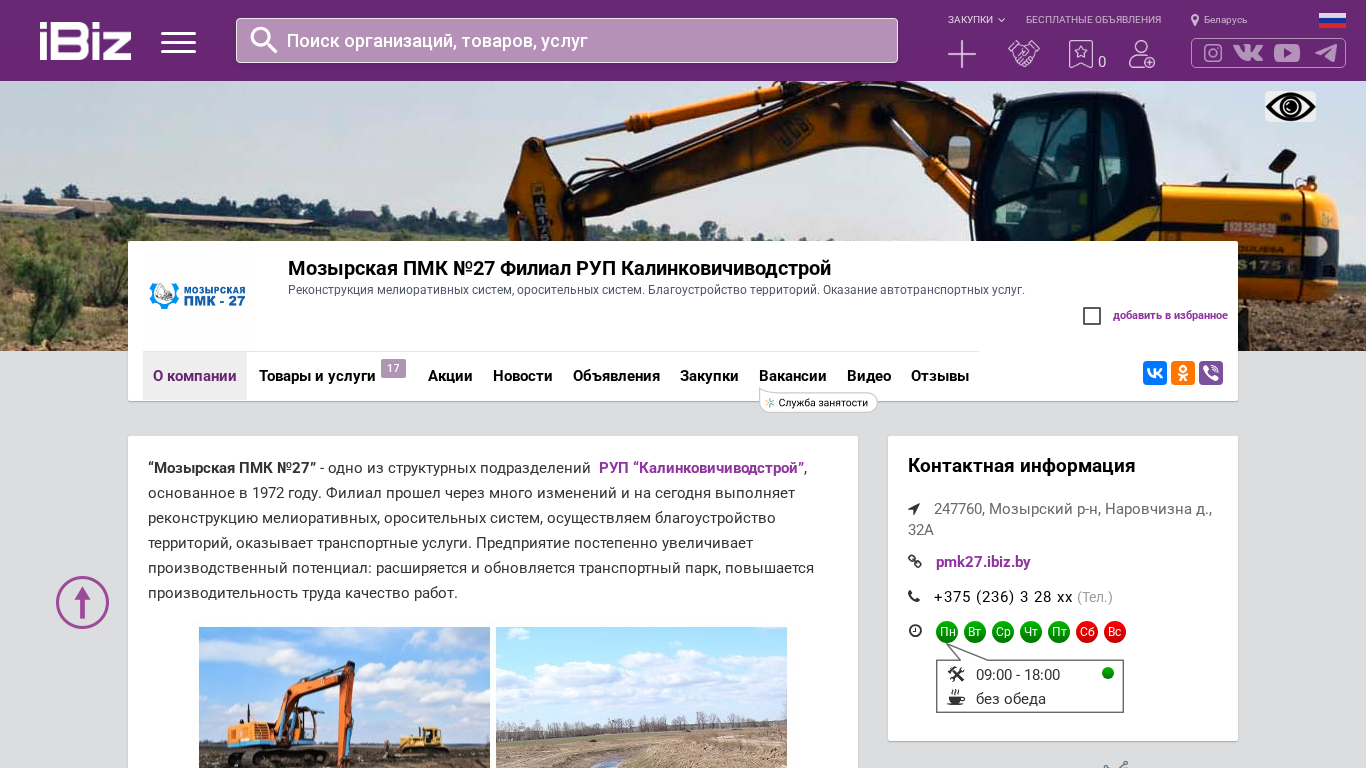Open the Беларусь location selector
Image resolution: width=1366 pixels, height=768 pixels.
1219,20
